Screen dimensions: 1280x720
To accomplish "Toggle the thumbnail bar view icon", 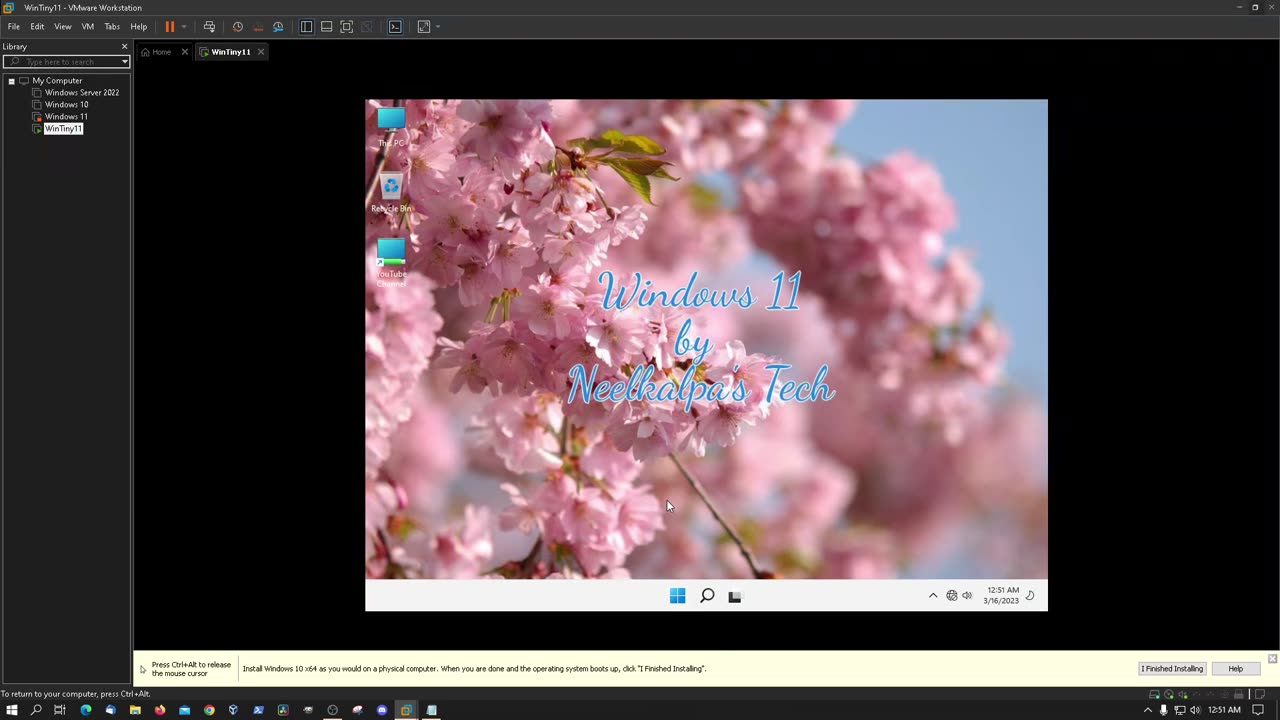I will point(326,27).
